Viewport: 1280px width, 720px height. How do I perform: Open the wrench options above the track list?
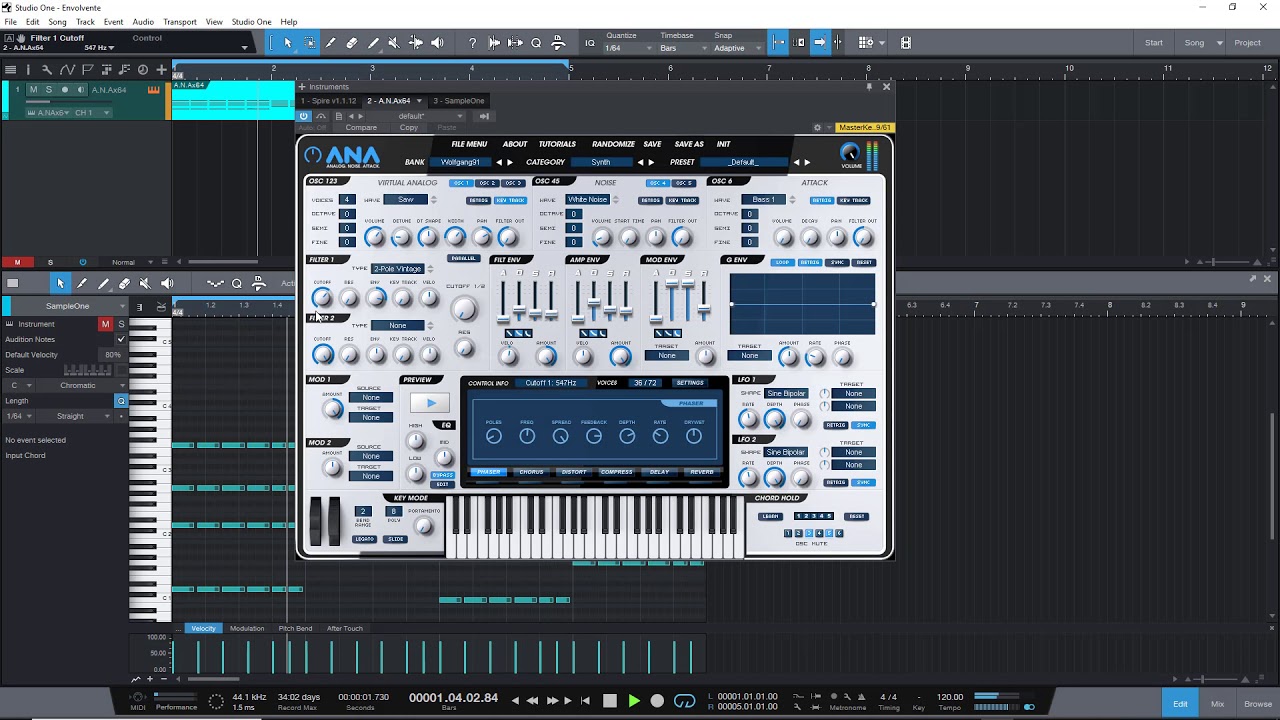click(x=46, y=70)
